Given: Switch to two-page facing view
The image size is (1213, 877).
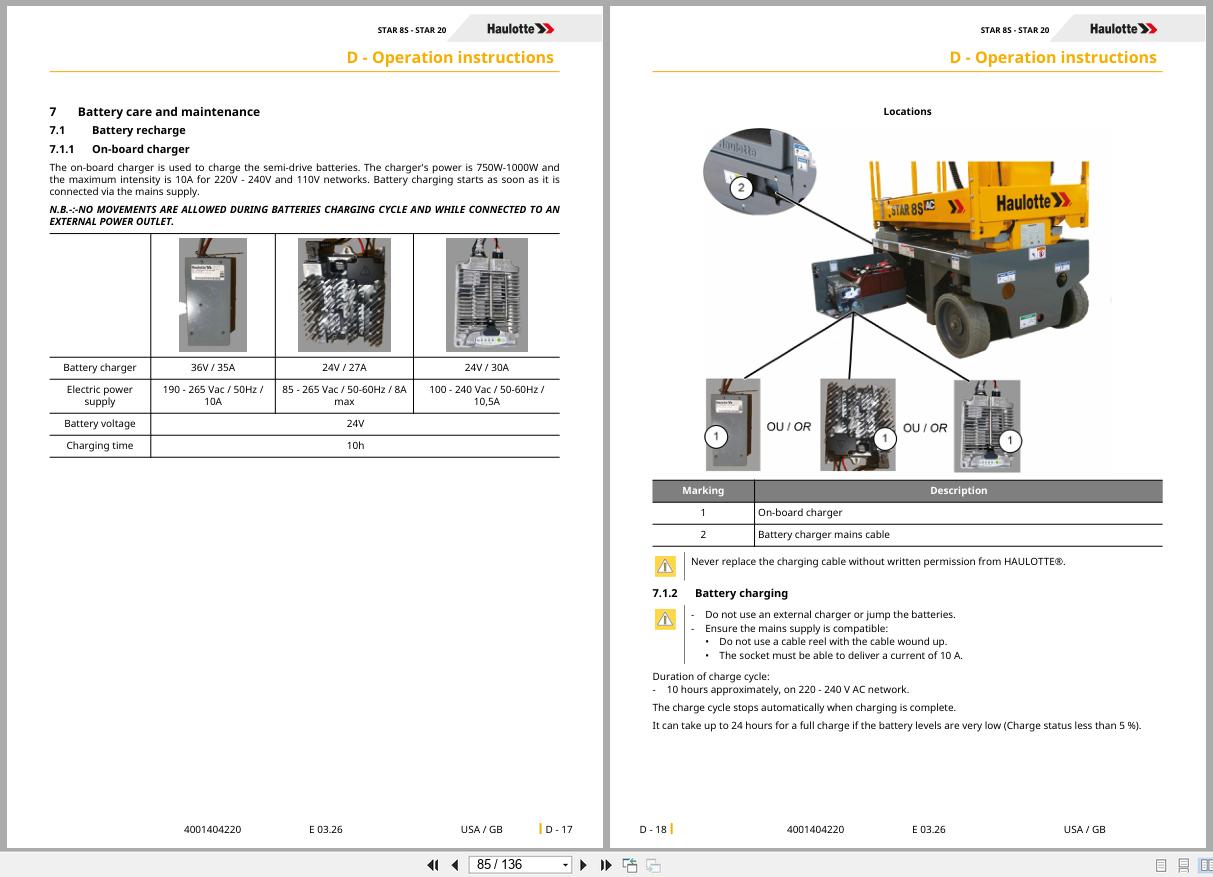Looking at the screenshot, I should tap(1205, 865).
